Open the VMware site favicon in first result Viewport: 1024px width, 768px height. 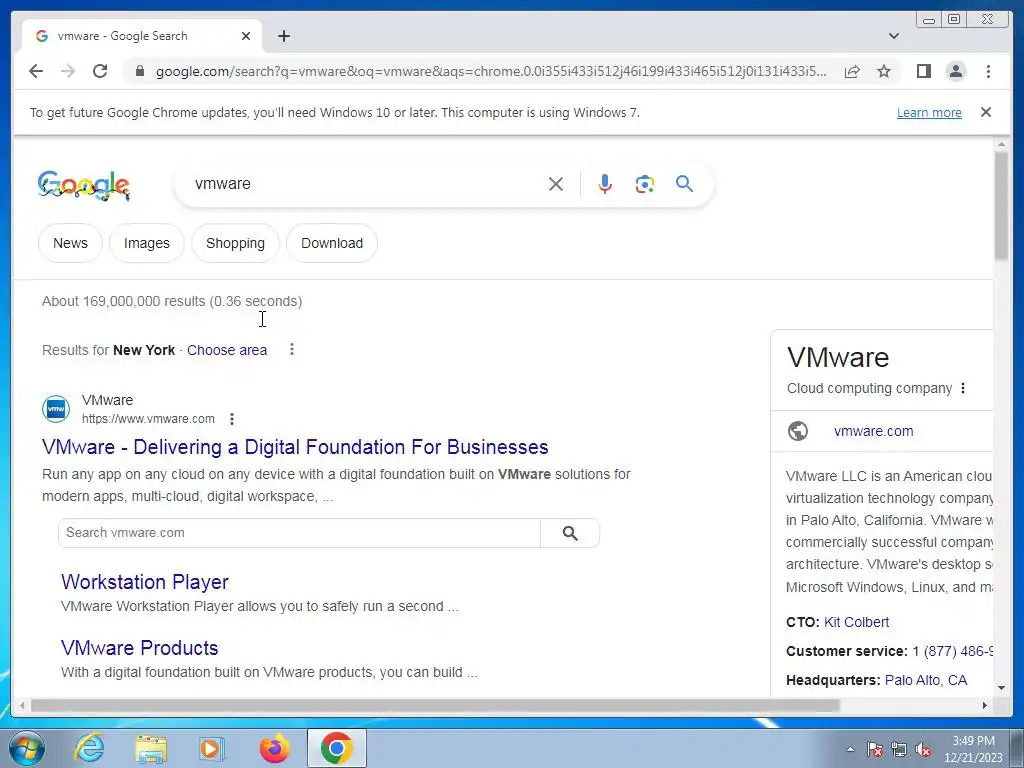point(56,409)
